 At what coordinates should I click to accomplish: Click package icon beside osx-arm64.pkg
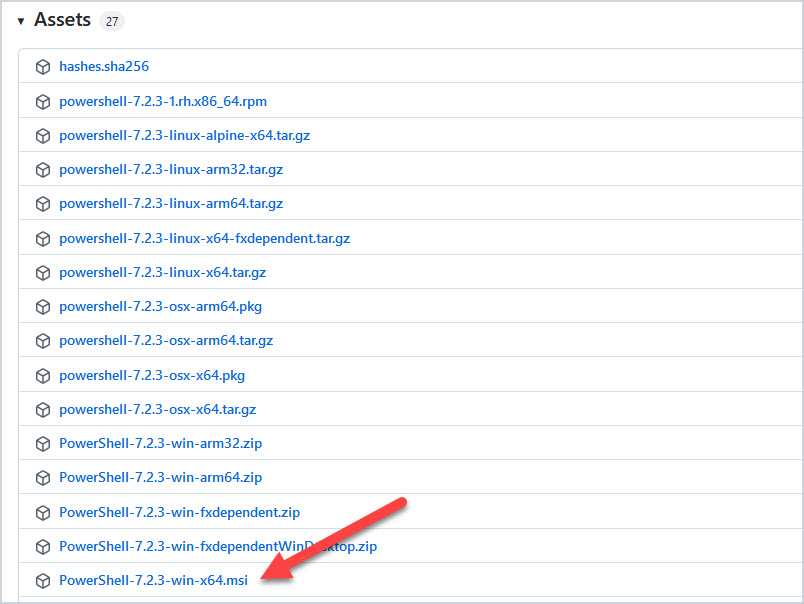[x=43, y=307]
